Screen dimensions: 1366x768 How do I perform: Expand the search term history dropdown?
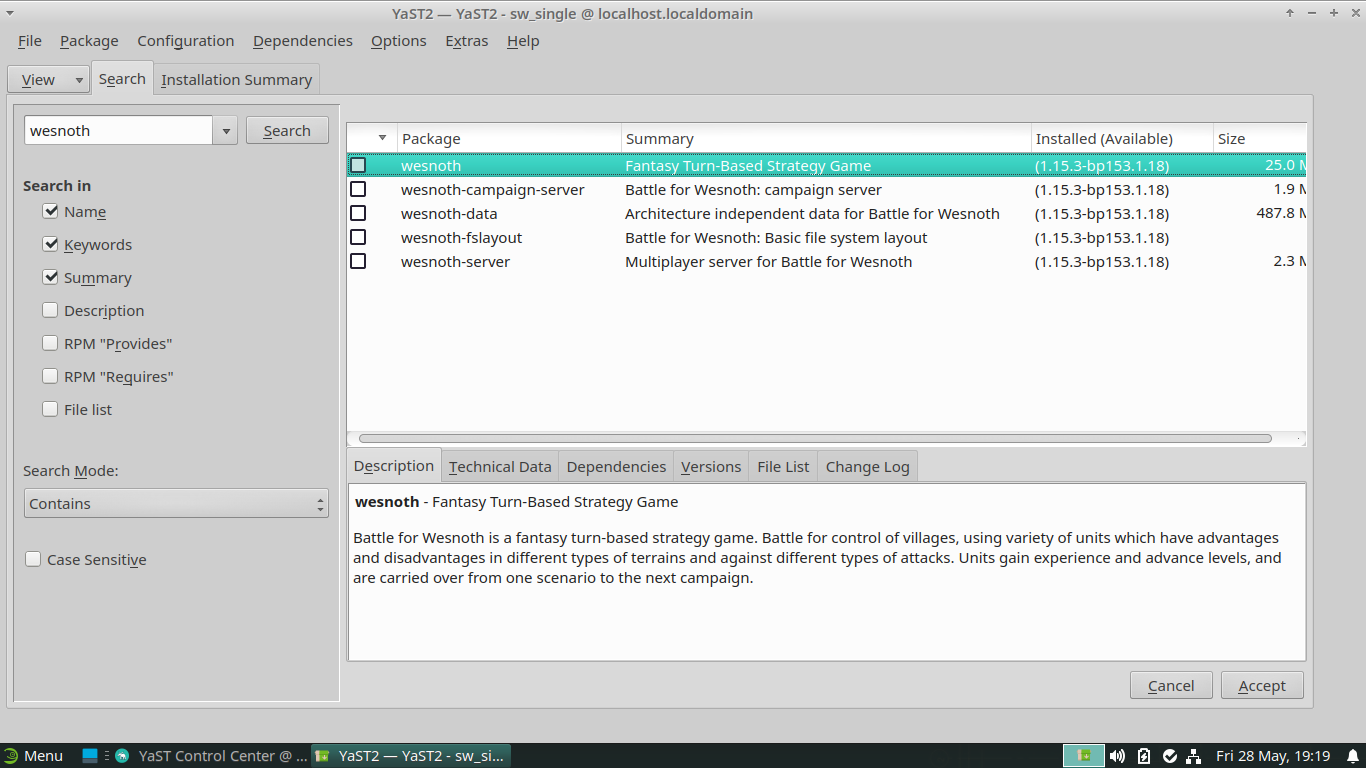[x=225, y=131]
